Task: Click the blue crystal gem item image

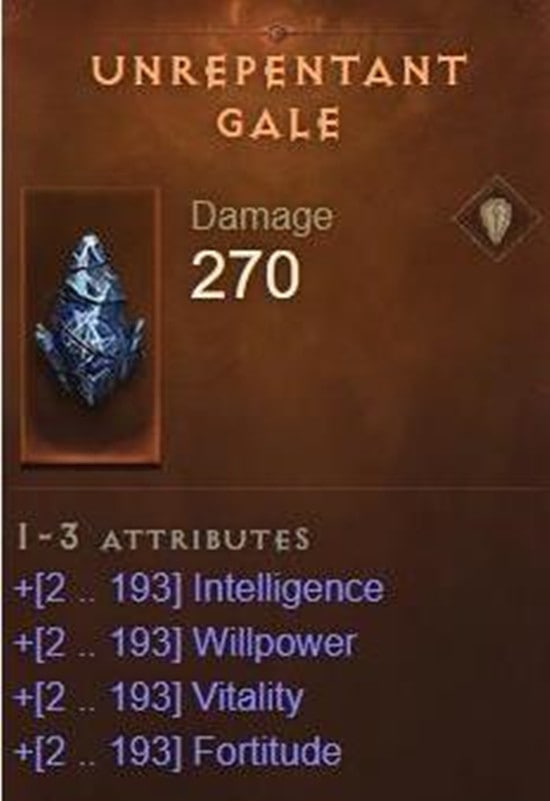Action: (91, 320)
